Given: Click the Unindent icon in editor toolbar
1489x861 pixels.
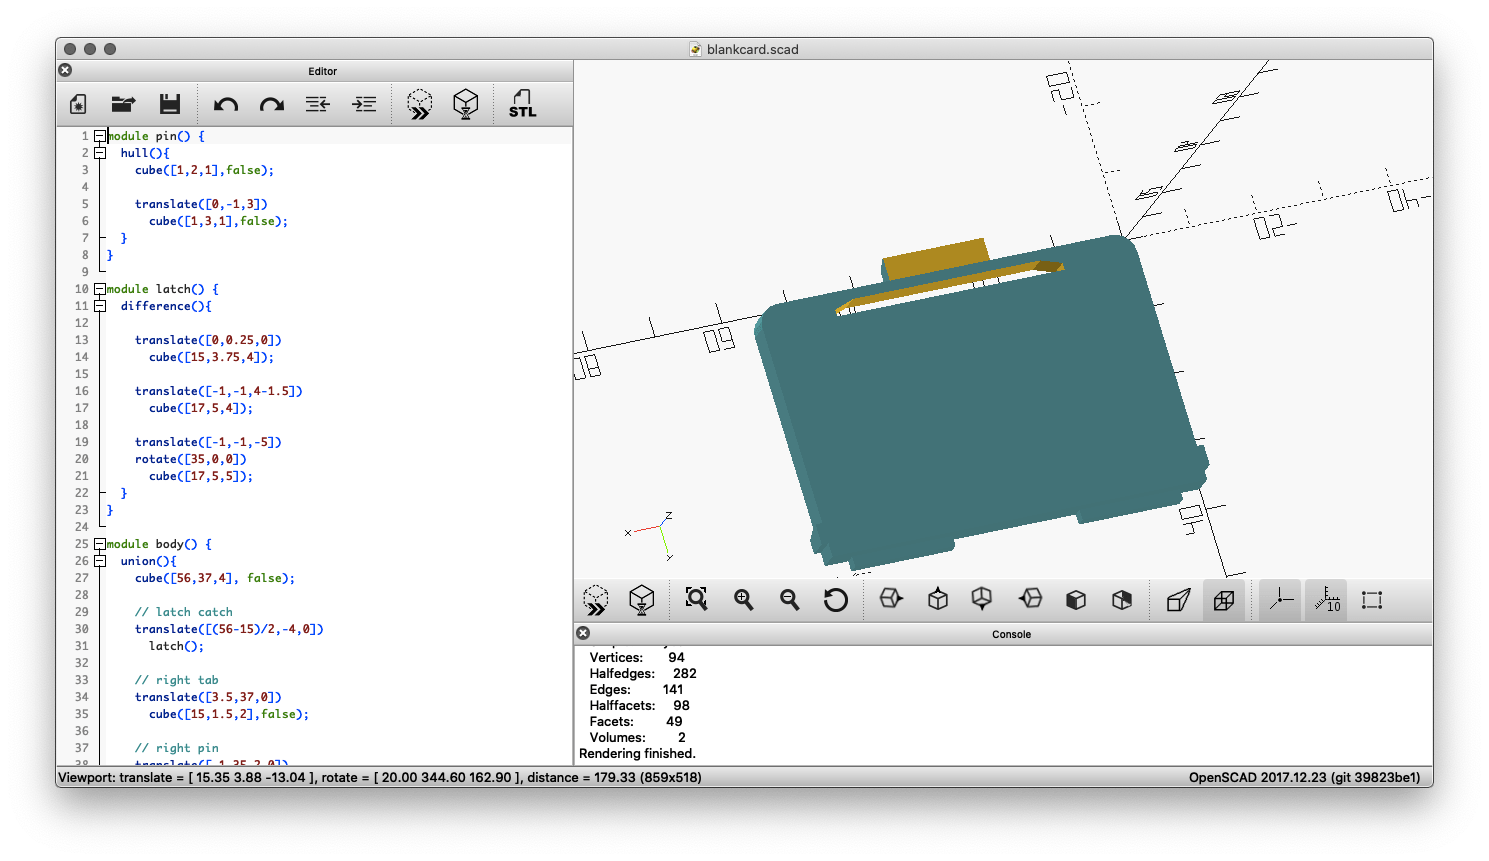Looking at the screenshot, I should (318, 104).
